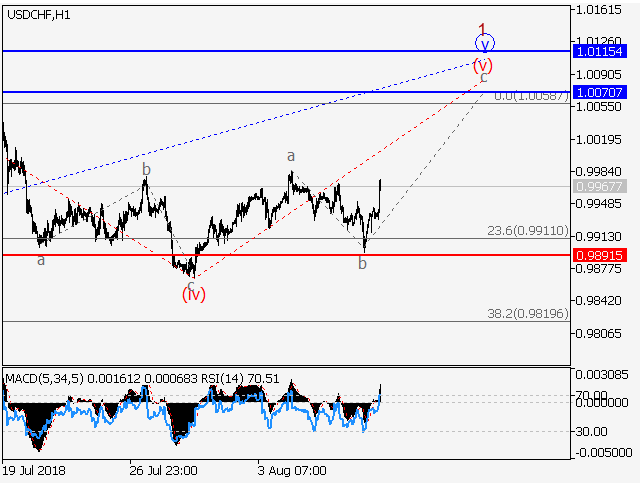640x483 pixels.
Task: Click the 30.00 RSI level on the axis
Action: (x=592, y=431)
